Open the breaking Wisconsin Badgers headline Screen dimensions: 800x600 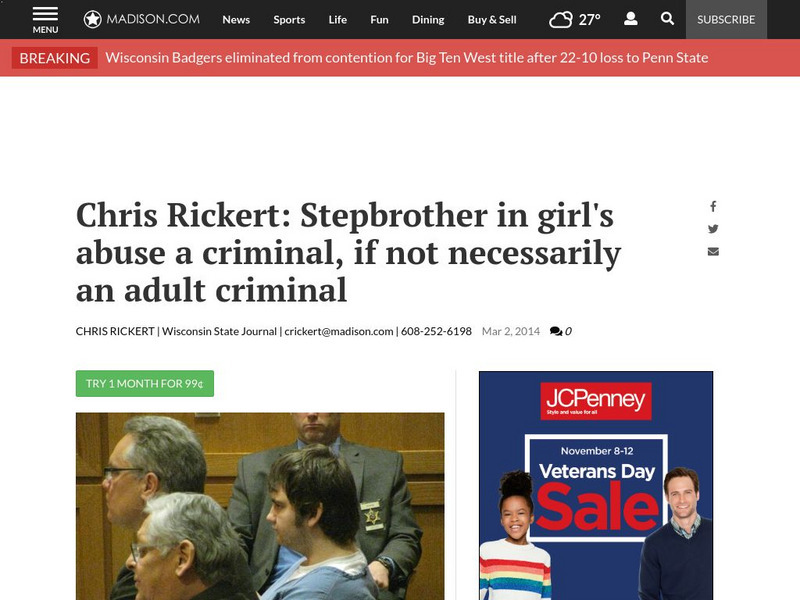(x=407, y=58)
